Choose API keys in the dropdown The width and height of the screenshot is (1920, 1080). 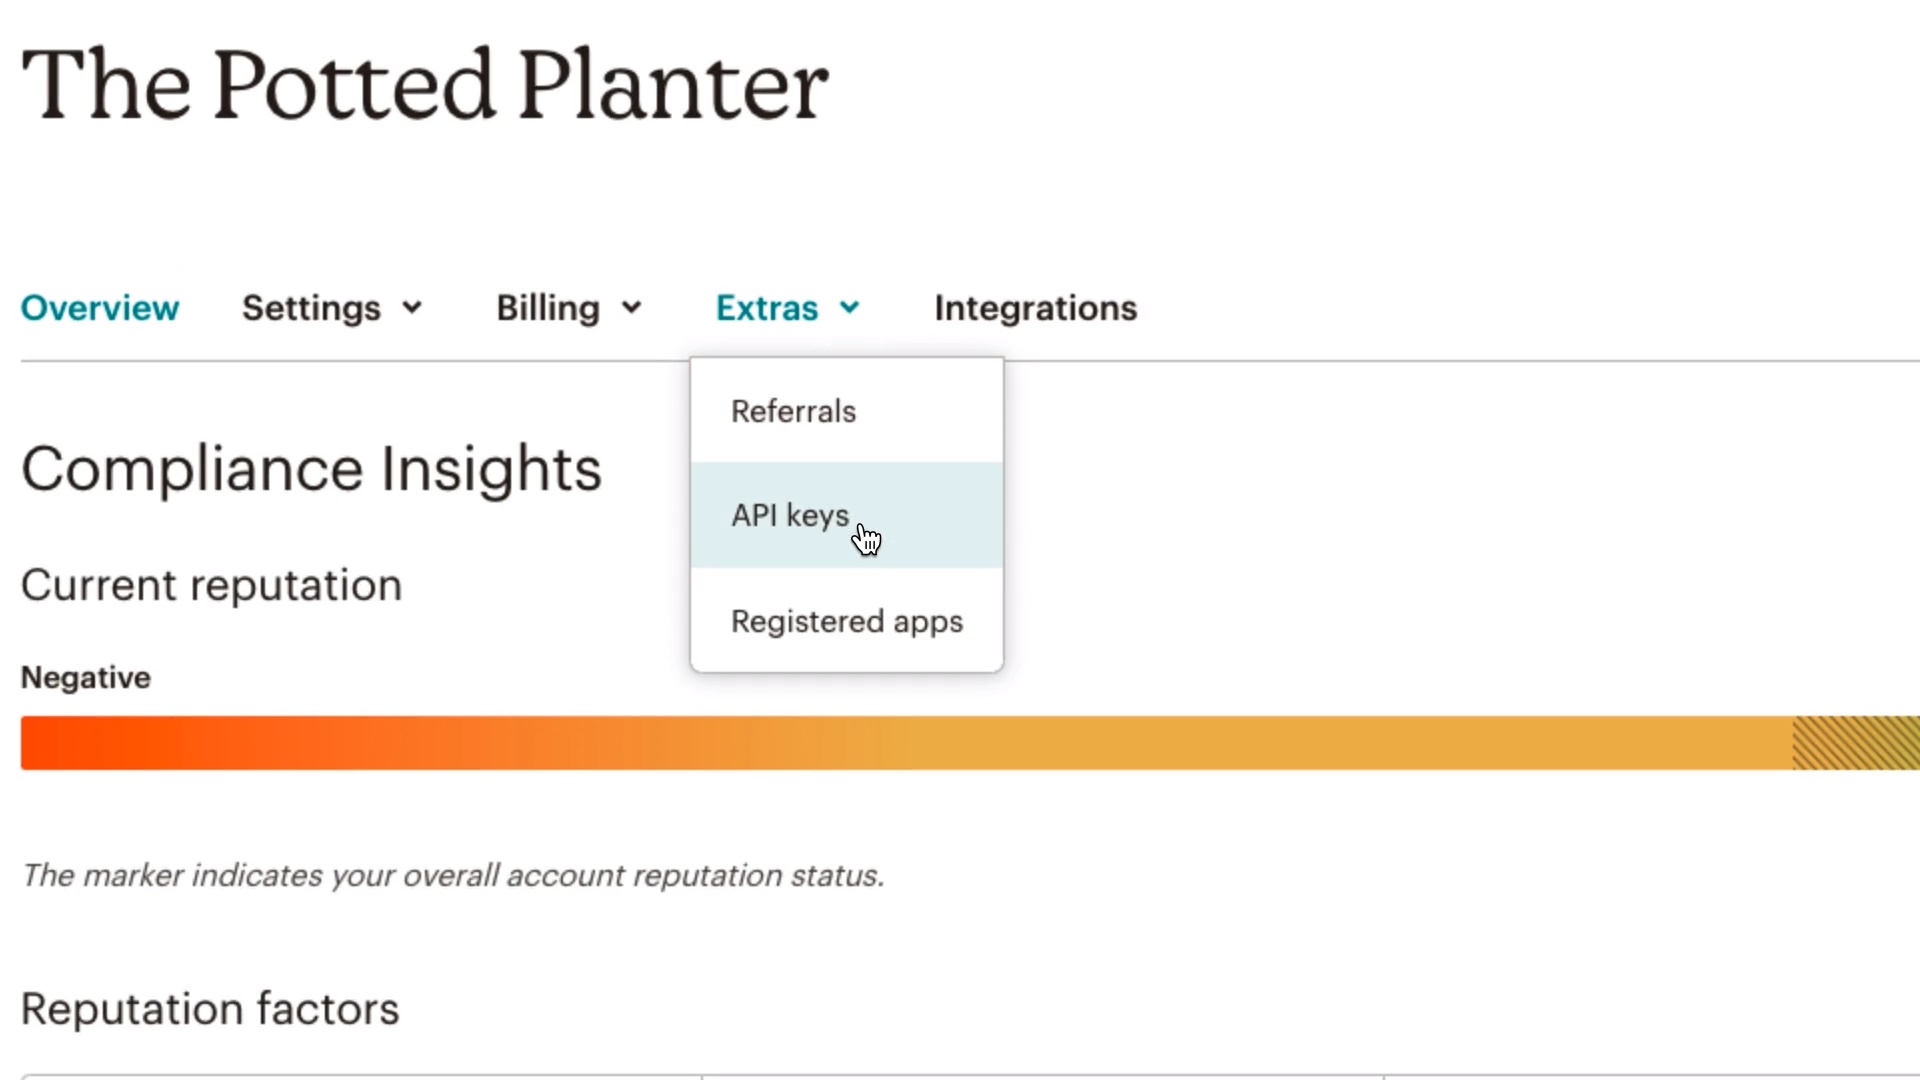(790, 515)
